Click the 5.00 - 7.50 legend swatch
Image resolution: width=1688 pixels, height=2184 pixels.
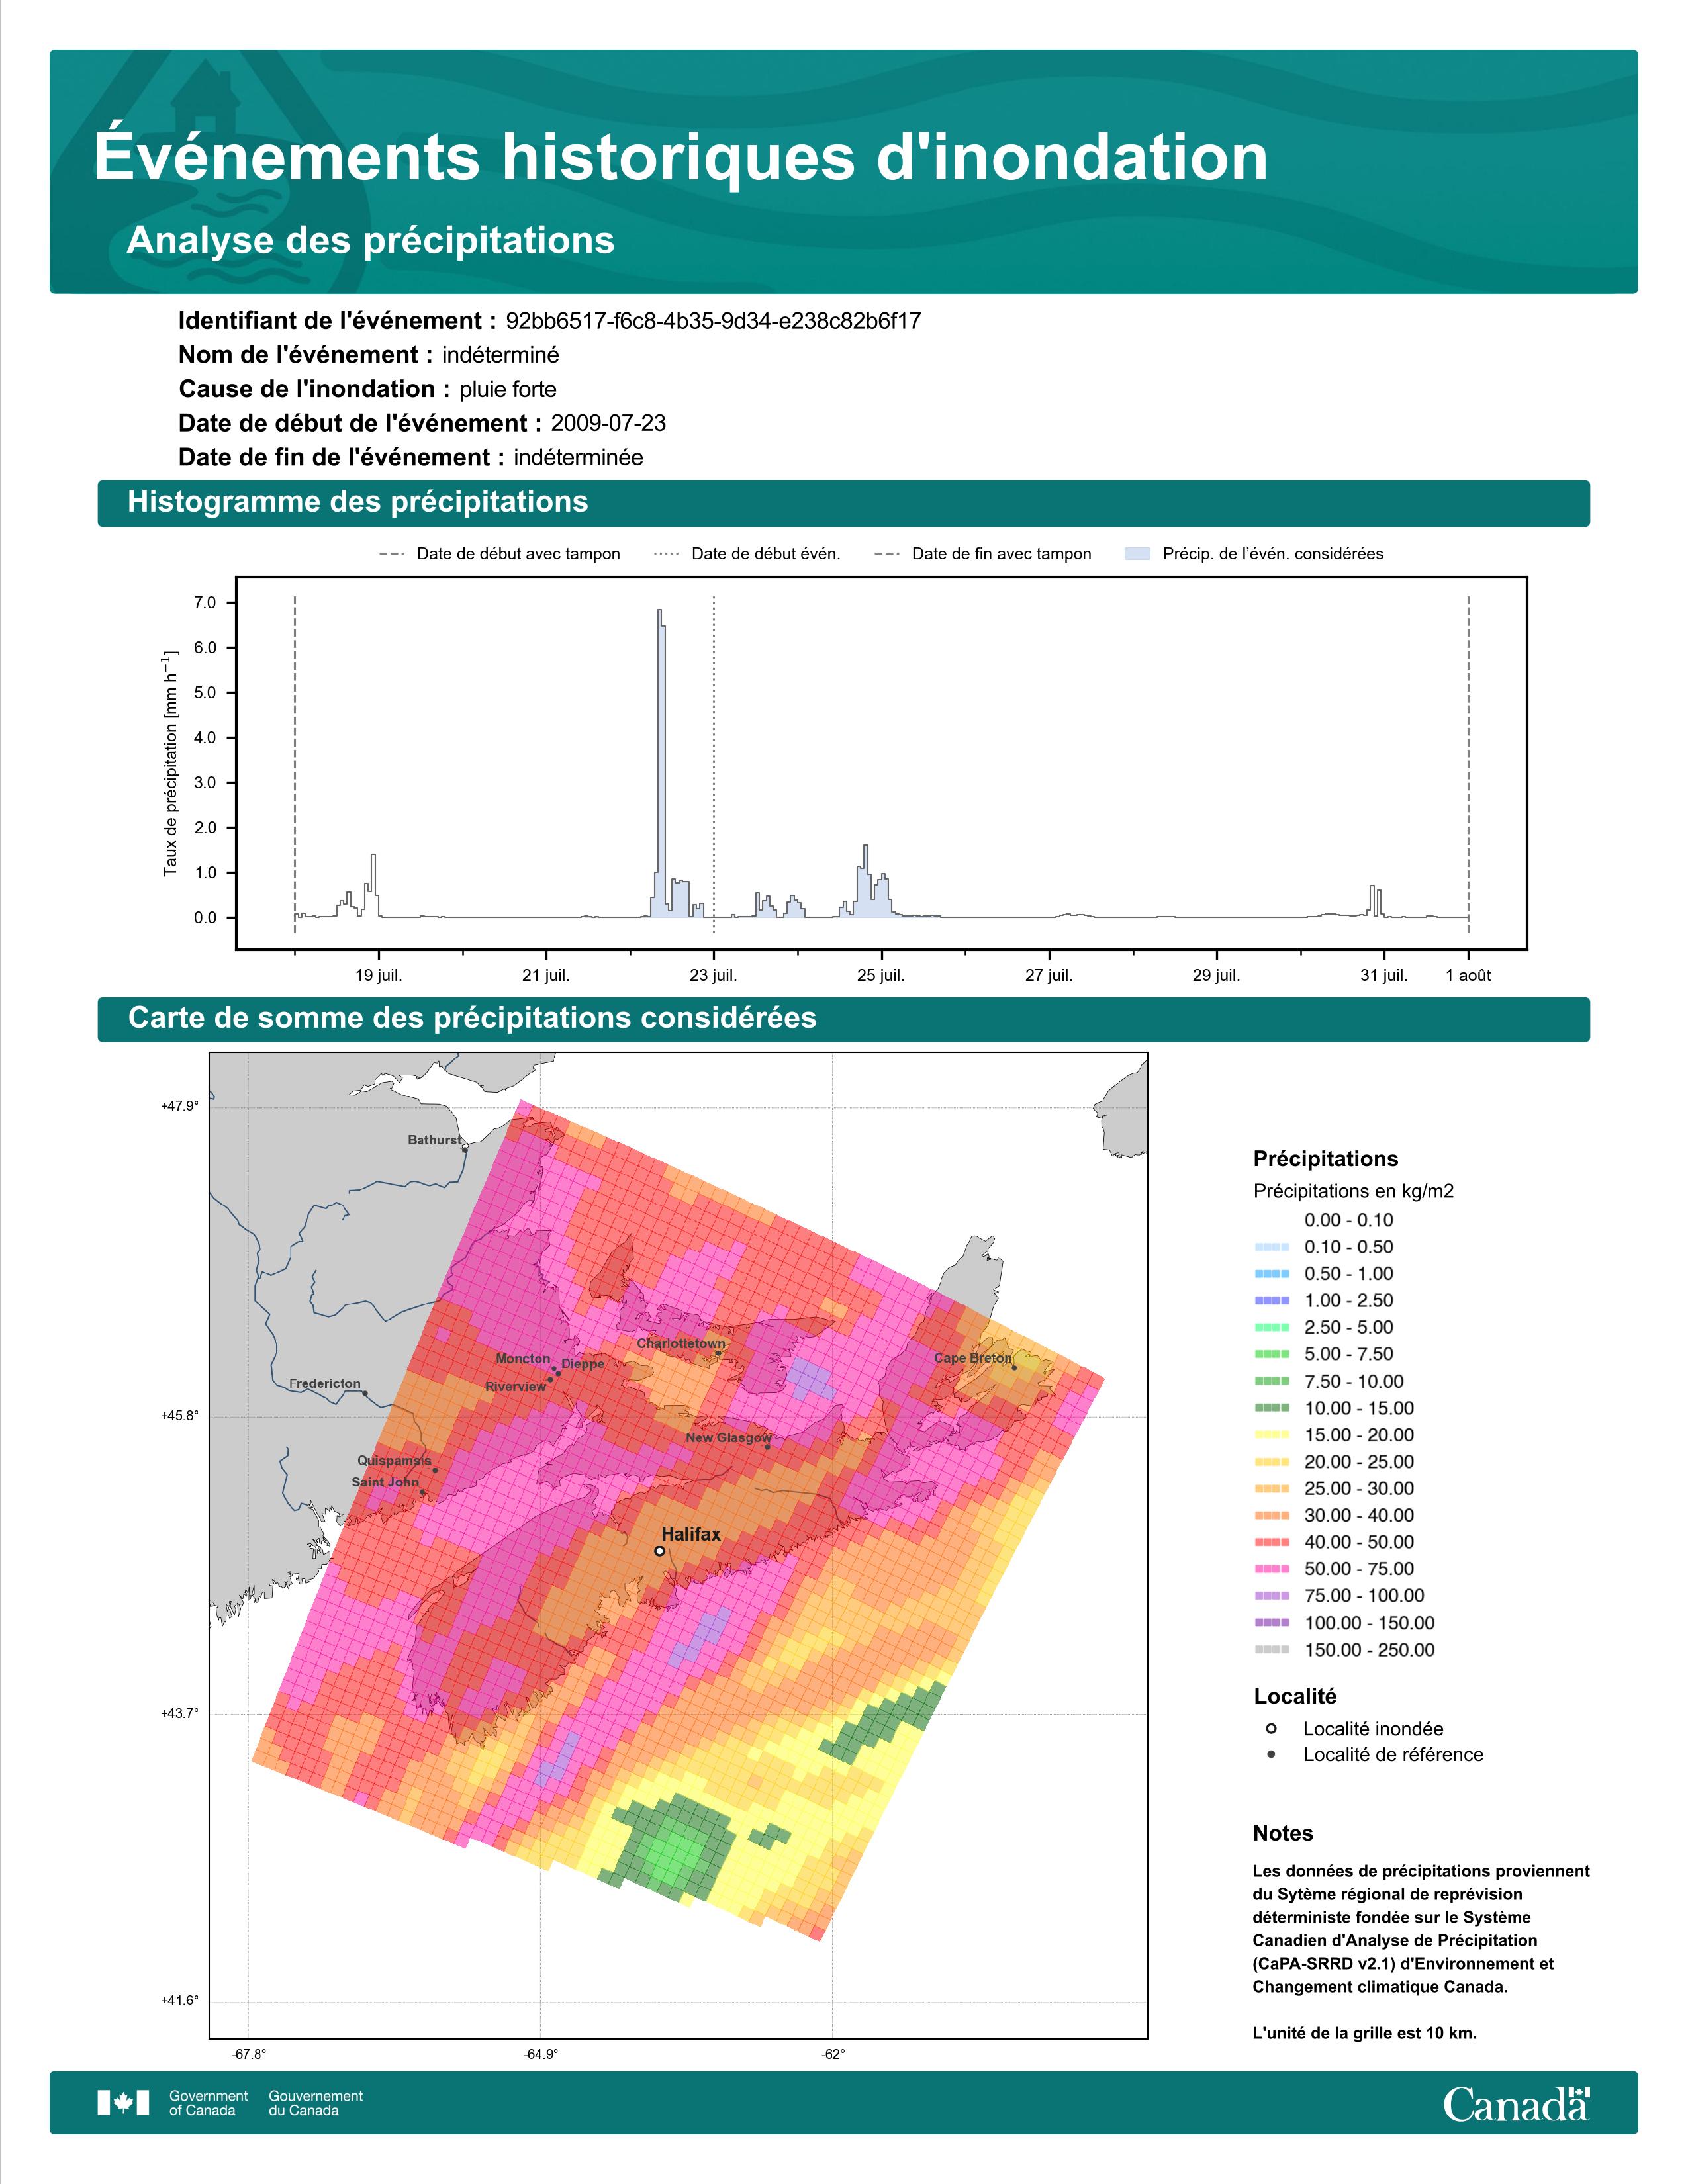coord(1271,1354)
